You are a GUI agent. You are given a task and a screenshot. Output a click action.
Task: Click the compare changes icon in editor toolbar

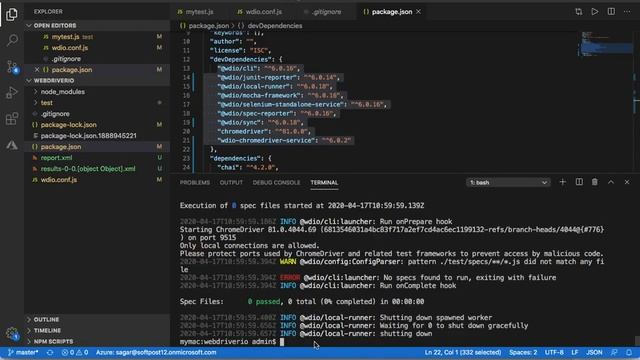pos(579,12)
